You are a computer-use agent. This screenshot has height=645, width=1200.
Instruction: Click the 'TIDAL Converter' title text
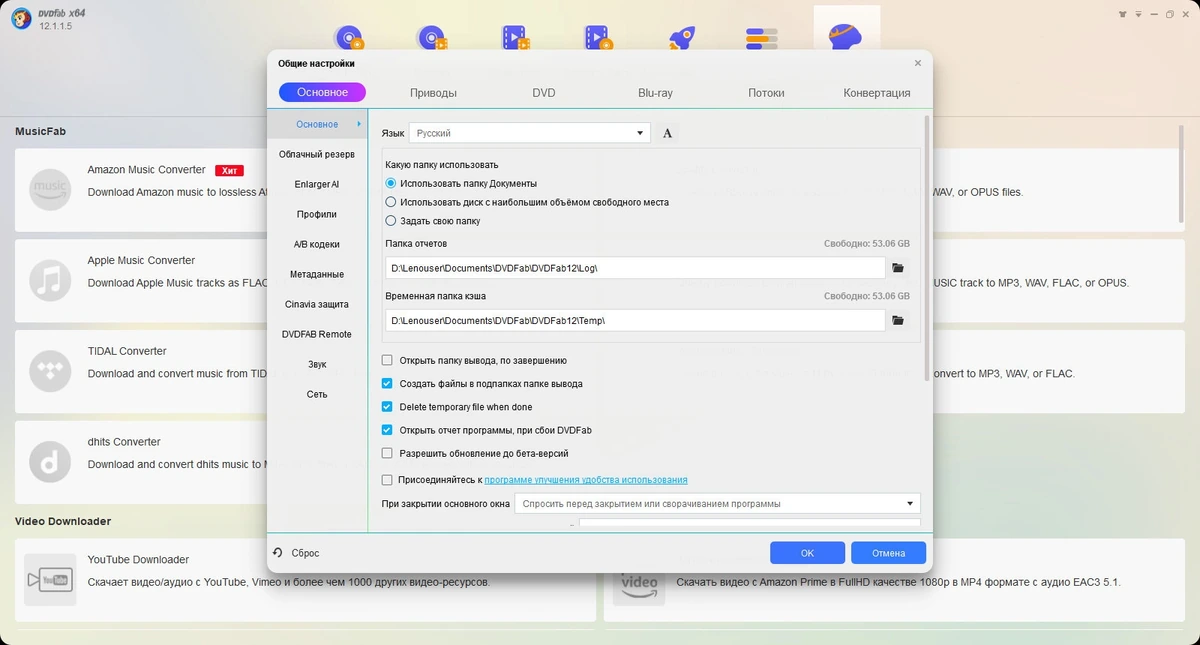pyautogui.click(x=127, y=351)
